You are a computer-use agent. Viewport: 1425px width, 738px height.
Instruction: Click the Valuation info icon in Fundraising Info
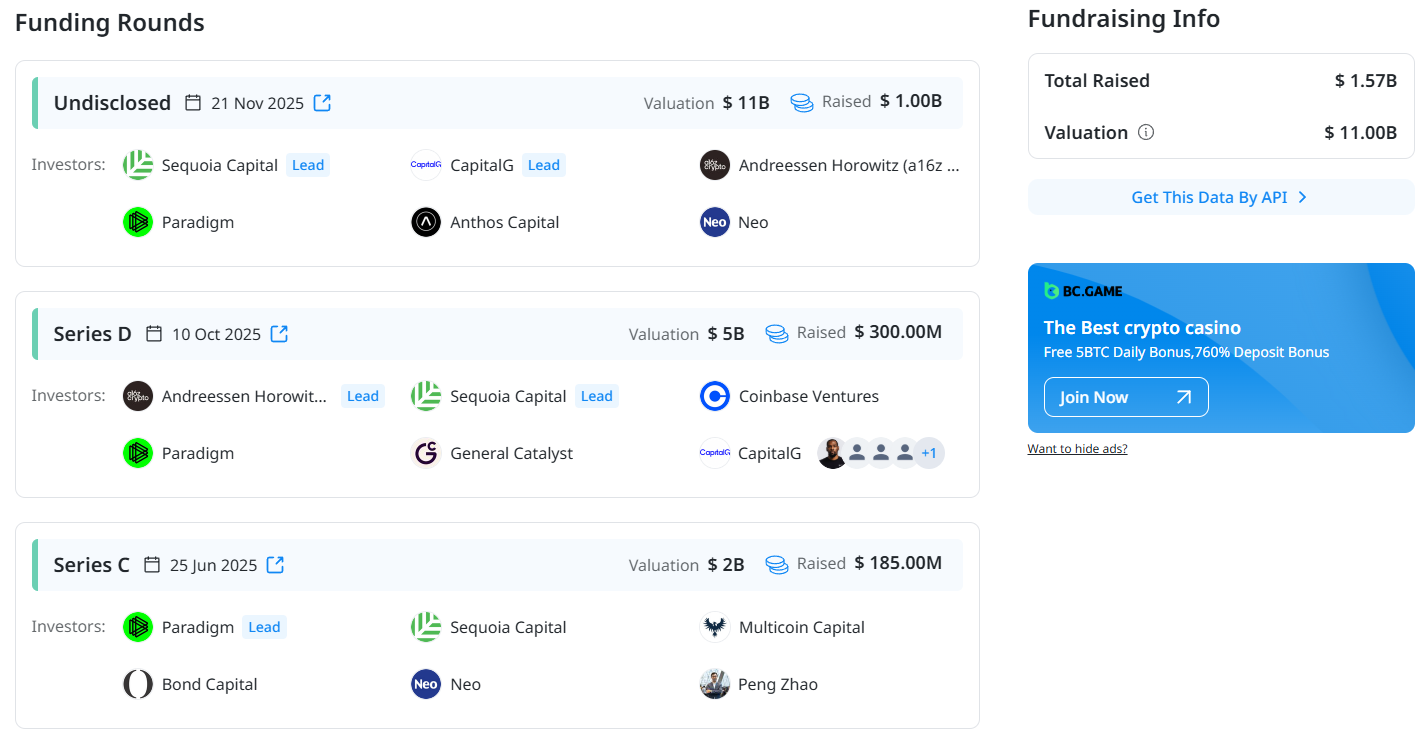coord(1146,132)
